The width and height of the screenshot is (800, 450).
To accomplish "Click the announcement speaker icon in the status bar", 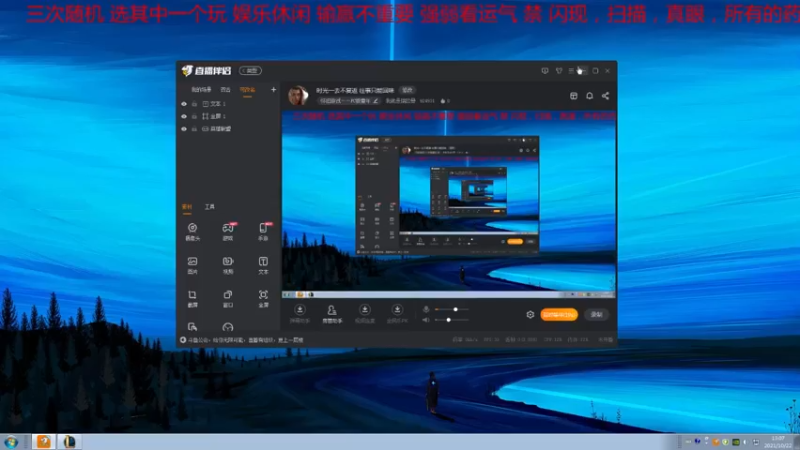I will tap(183, 340).
